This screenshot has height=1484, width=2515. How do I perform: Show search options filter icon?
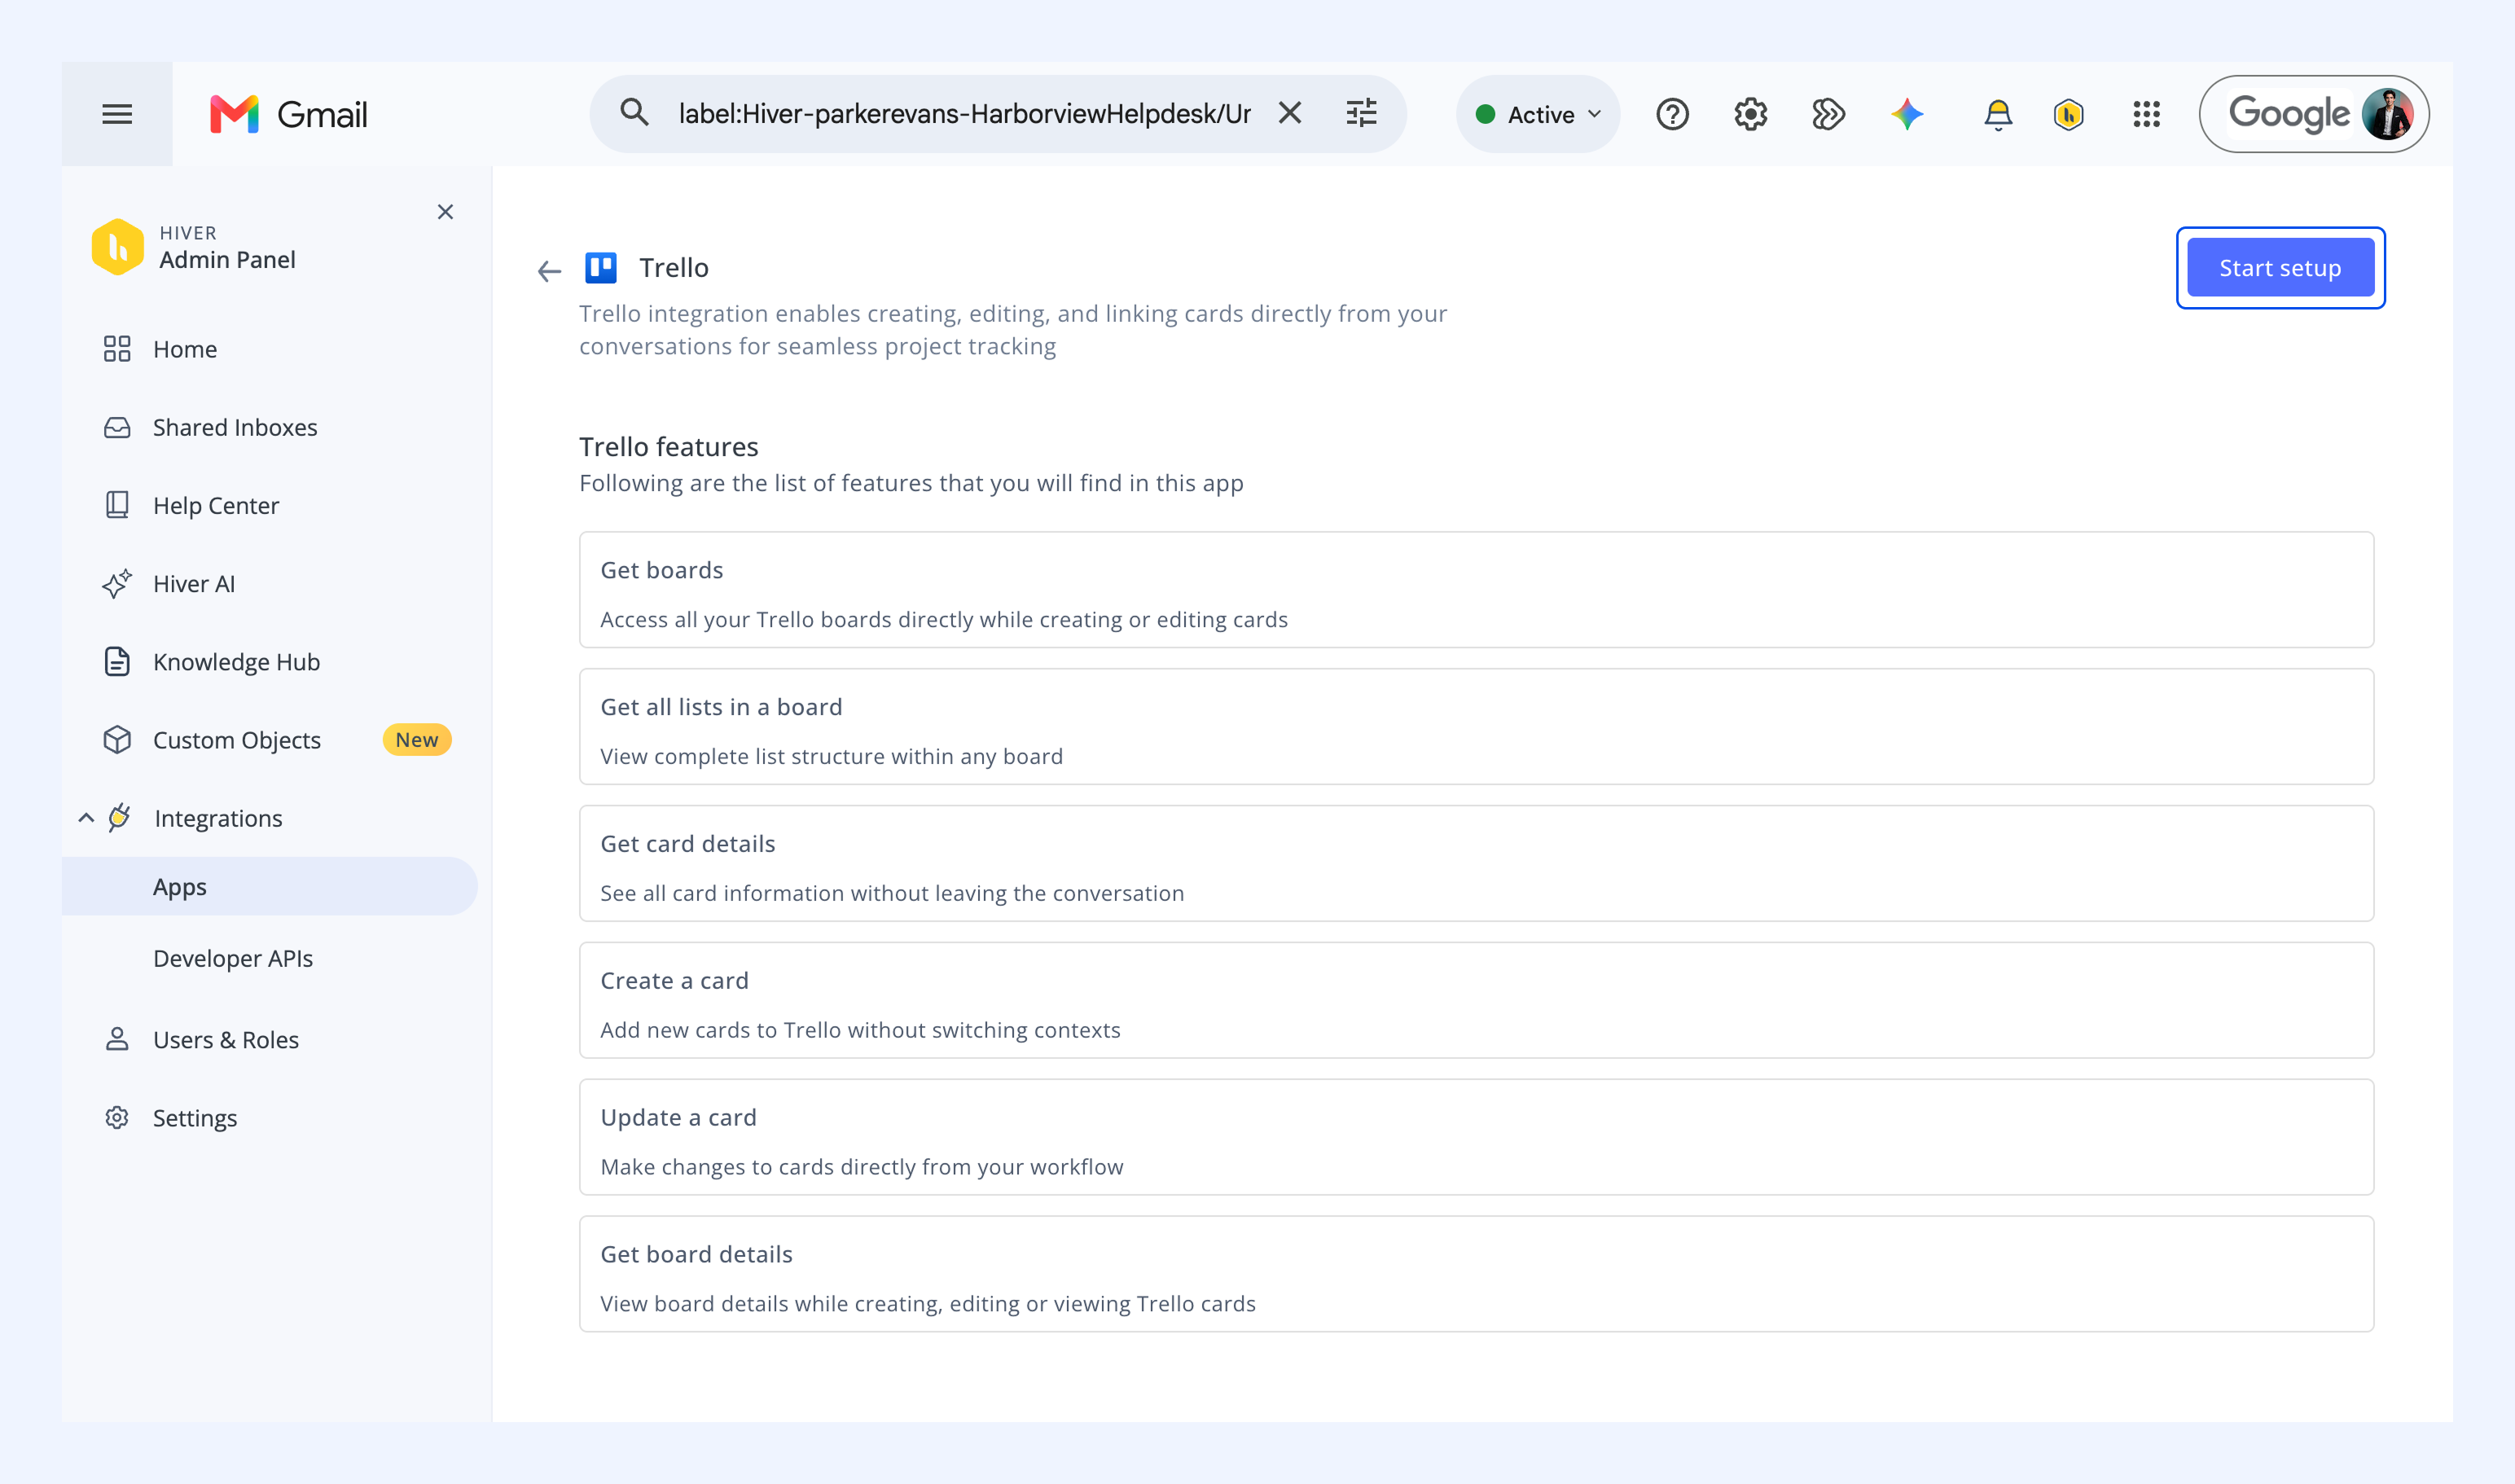(1361, 113)
